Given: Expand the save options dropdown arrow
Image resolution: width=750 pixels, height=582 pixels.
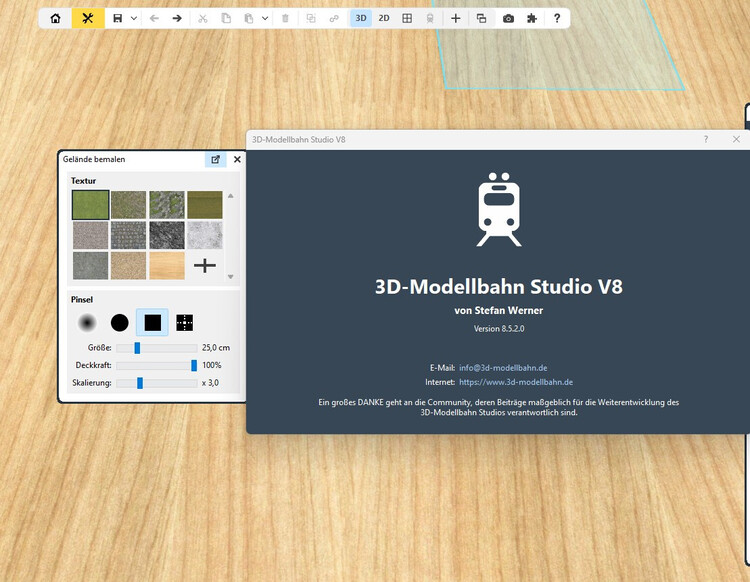Looking at the screenshot, I should click(134, 19).
